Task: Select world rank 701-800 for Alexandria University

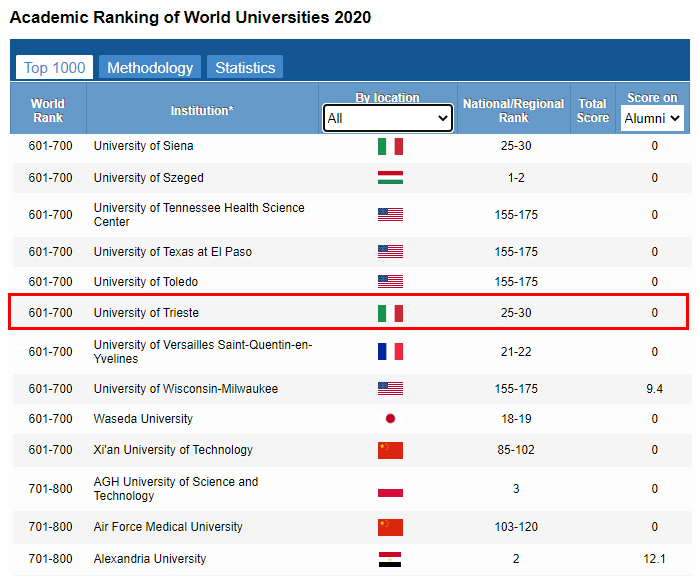Action: [x=50, y=559]
